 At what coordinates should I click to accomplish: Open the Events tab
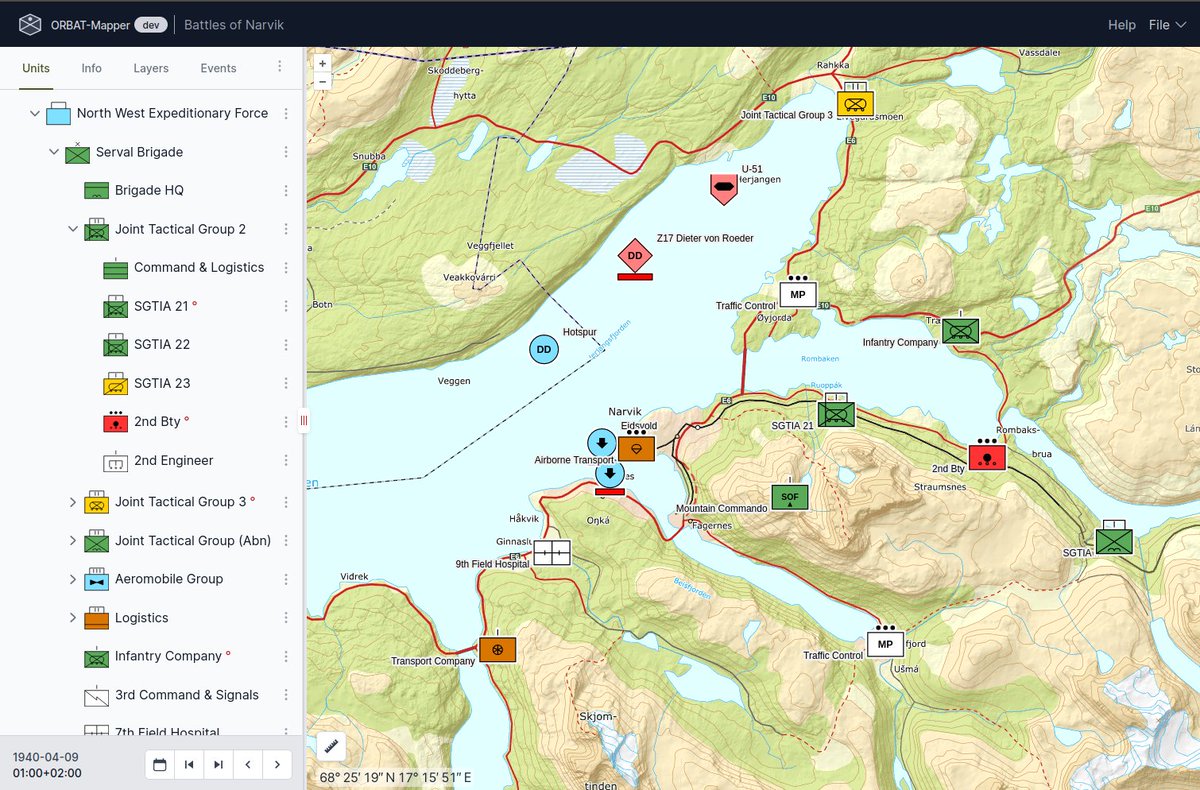(217, 68)
